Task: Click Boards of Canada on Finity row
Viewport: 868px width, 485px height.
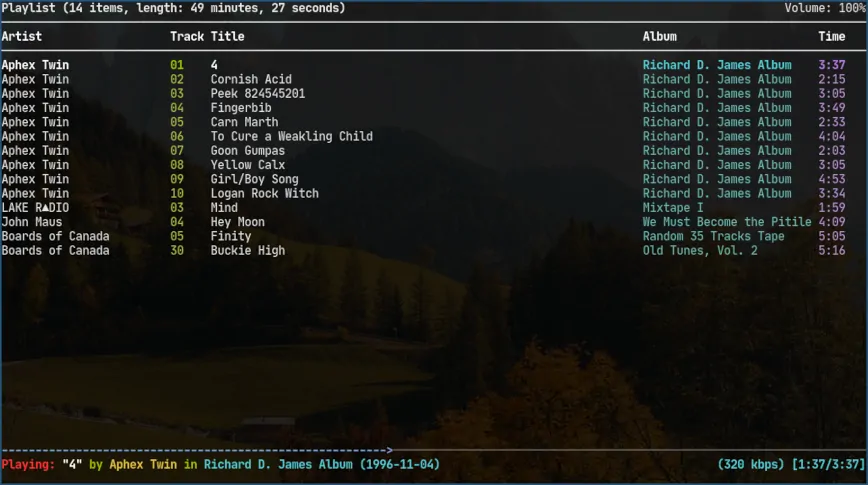Action: (55, 236)
